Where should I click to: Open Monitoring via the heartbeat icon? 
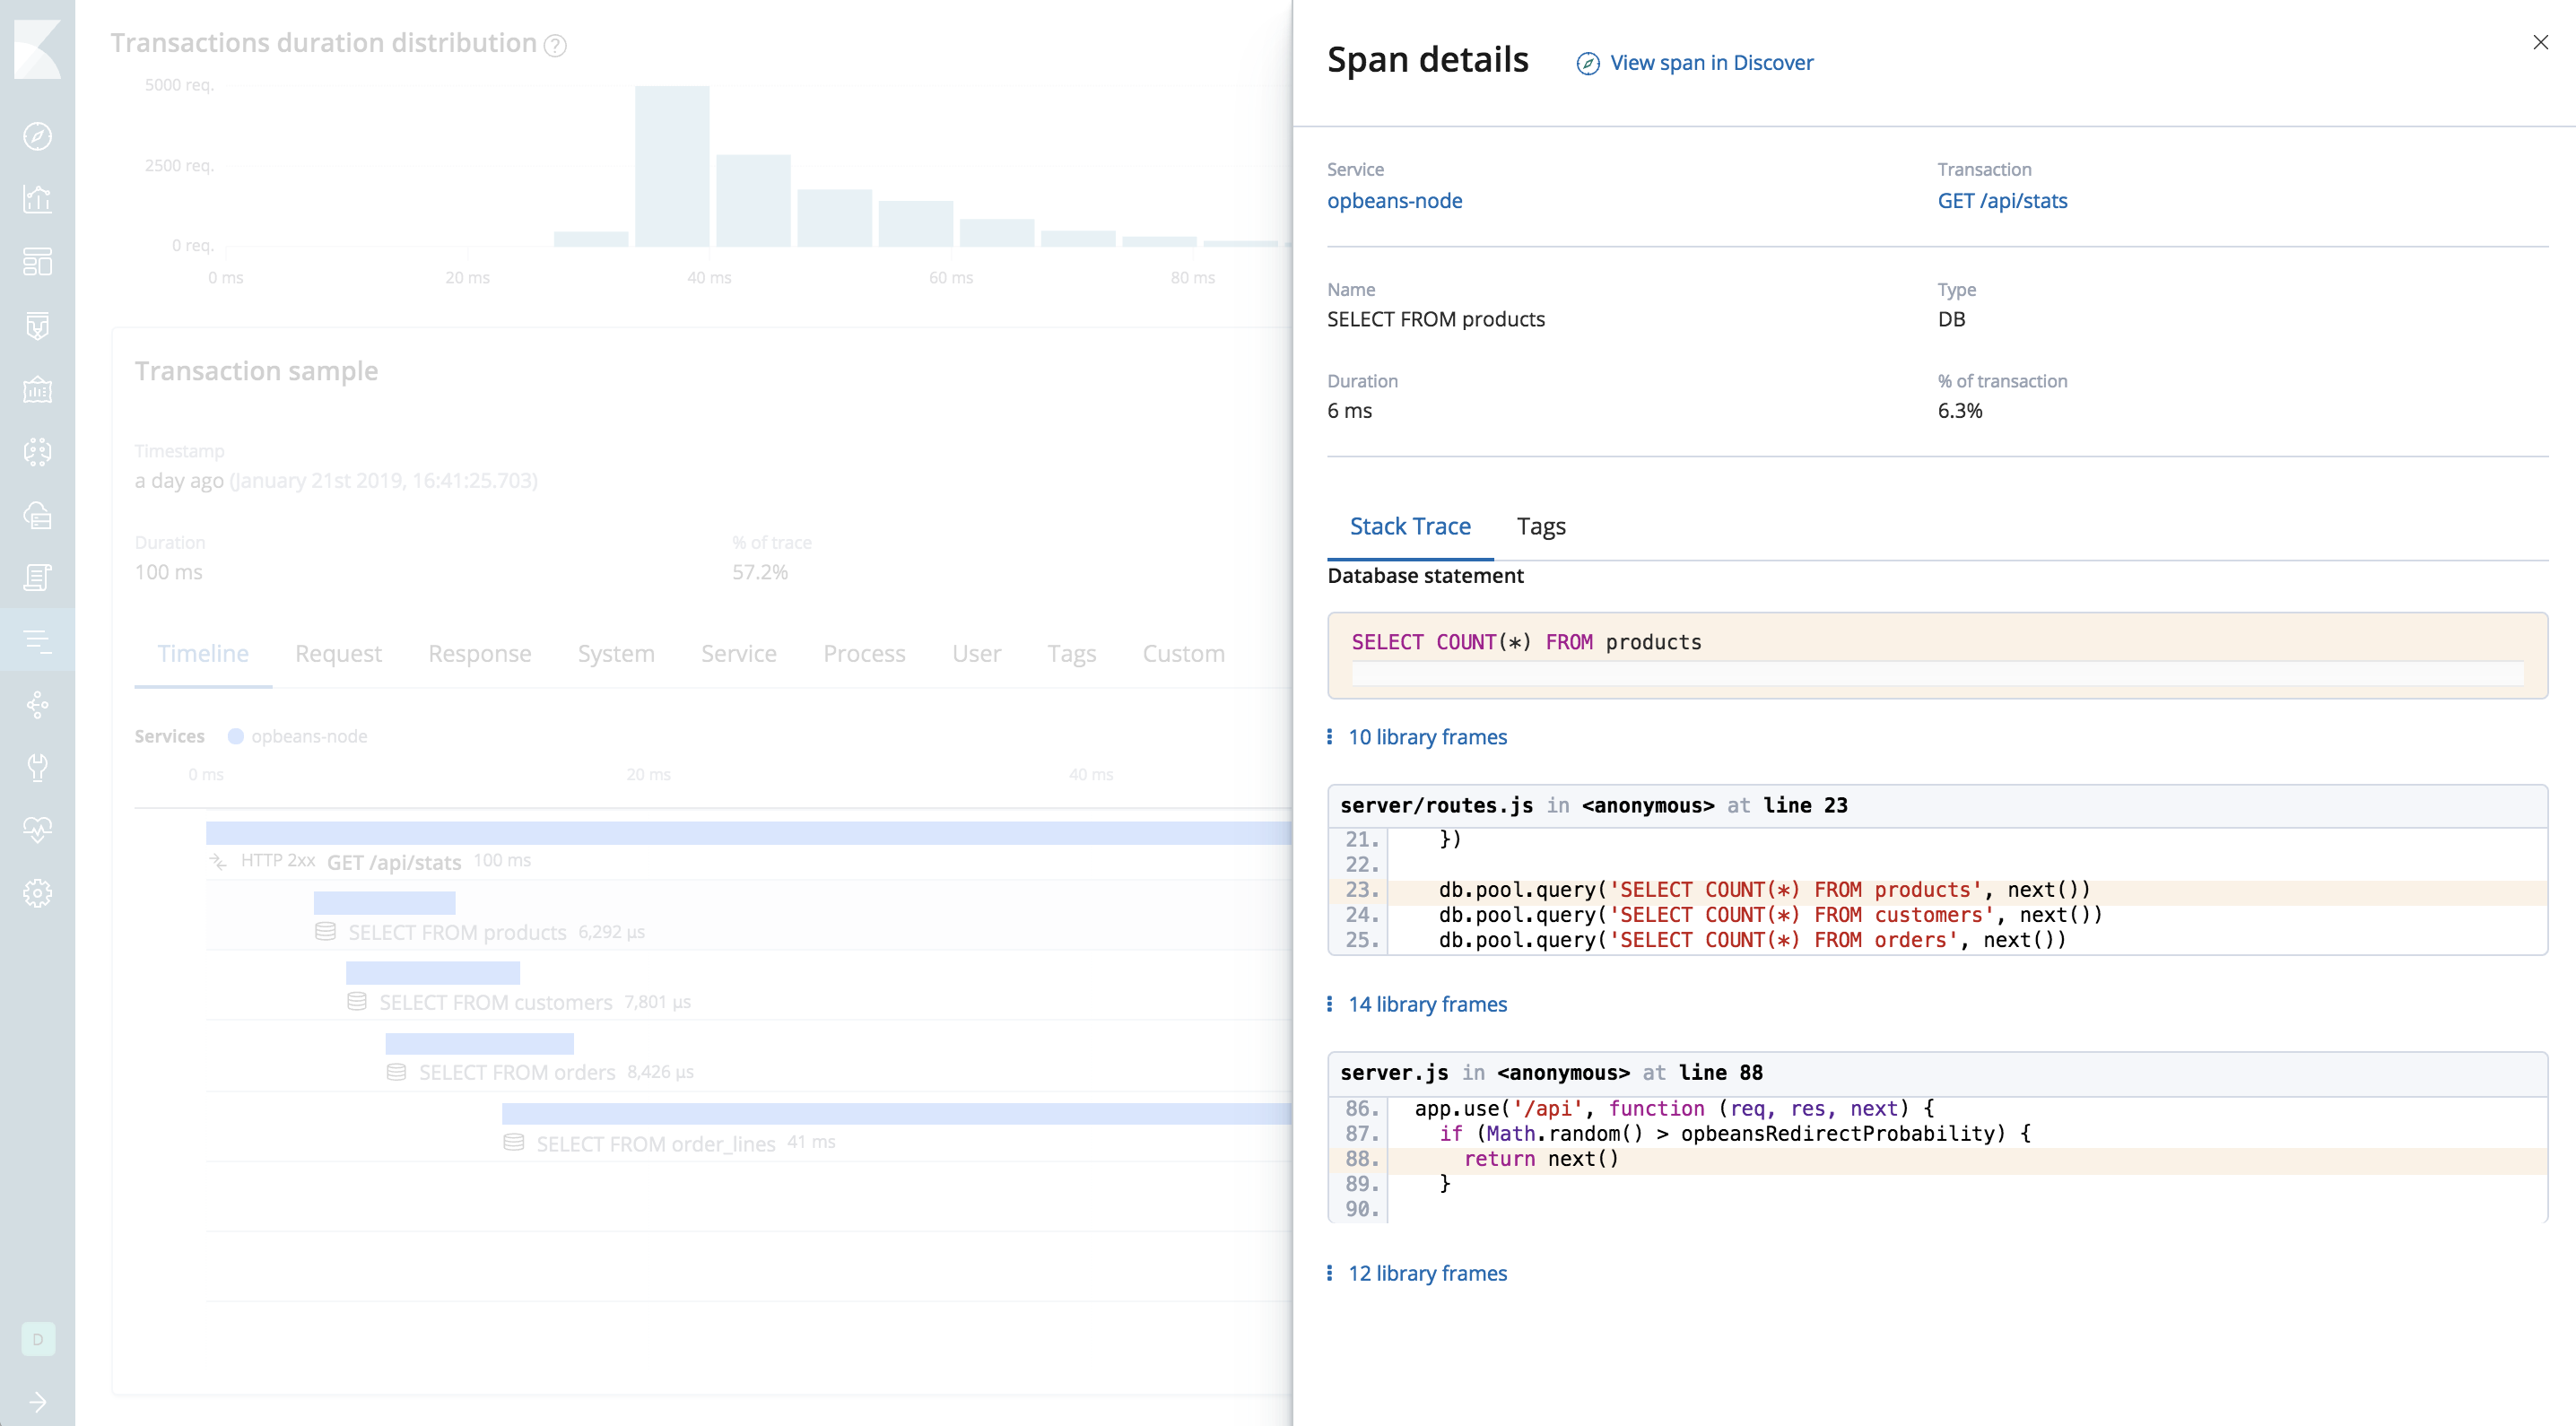click(37, 828)
